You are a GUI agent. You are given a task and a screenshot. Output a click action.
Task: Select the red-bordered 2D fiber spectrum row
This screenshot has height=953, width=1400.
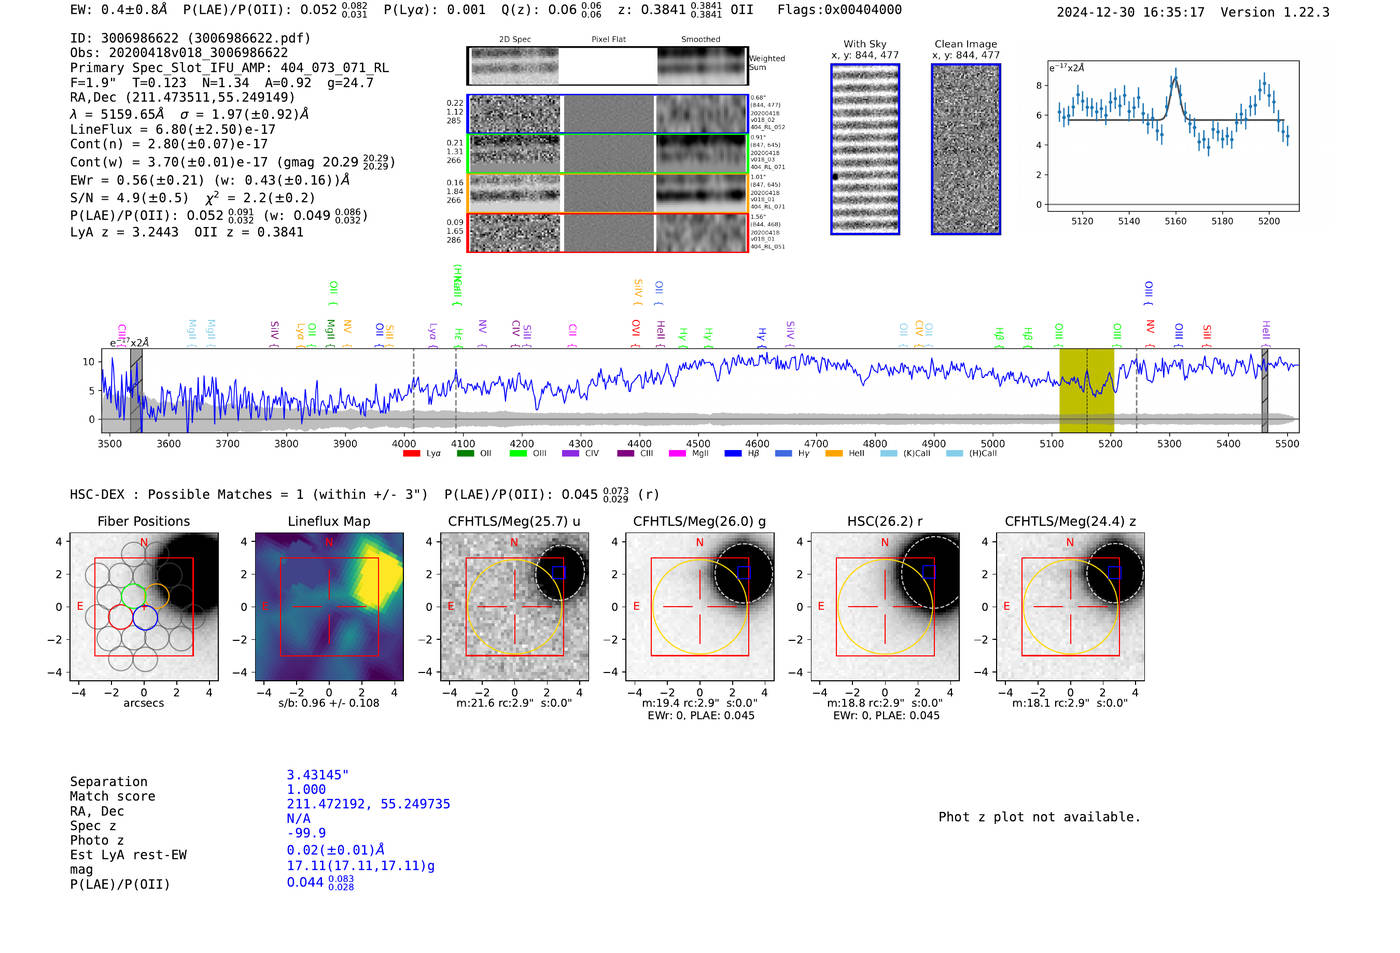click(608, 232)
